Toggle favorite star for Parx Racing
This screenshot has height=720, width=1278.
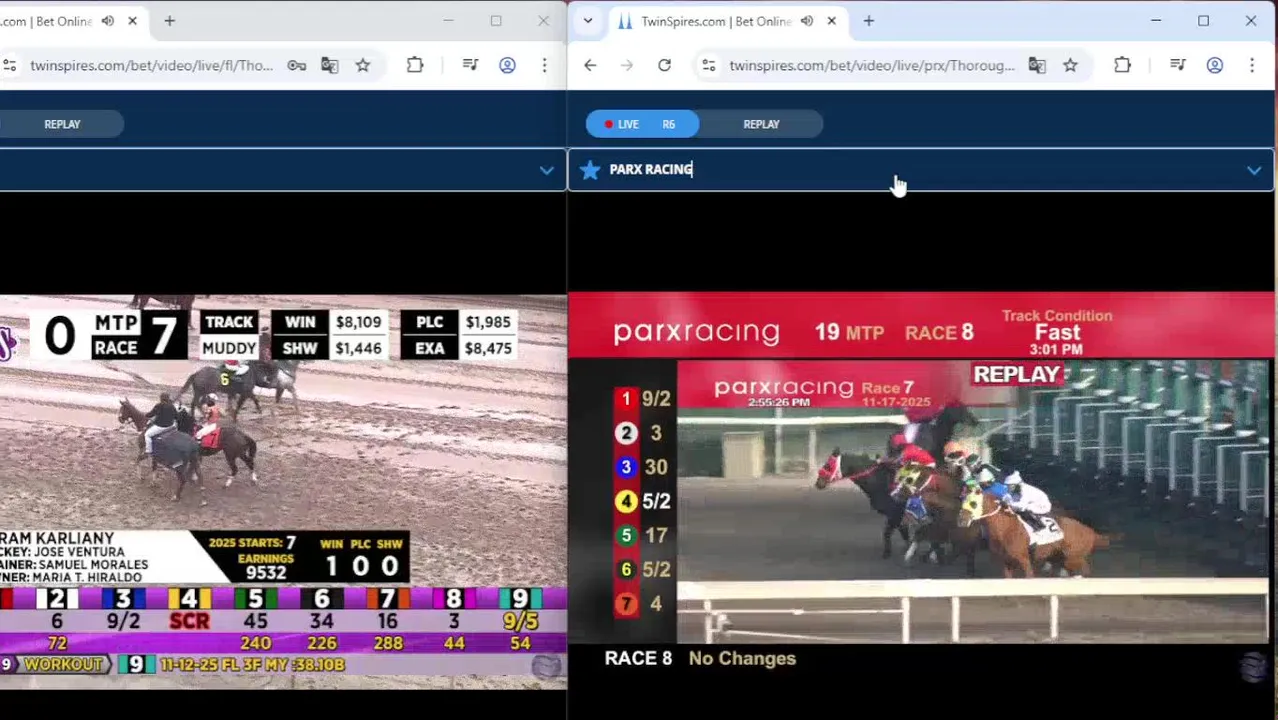[590, 170]
